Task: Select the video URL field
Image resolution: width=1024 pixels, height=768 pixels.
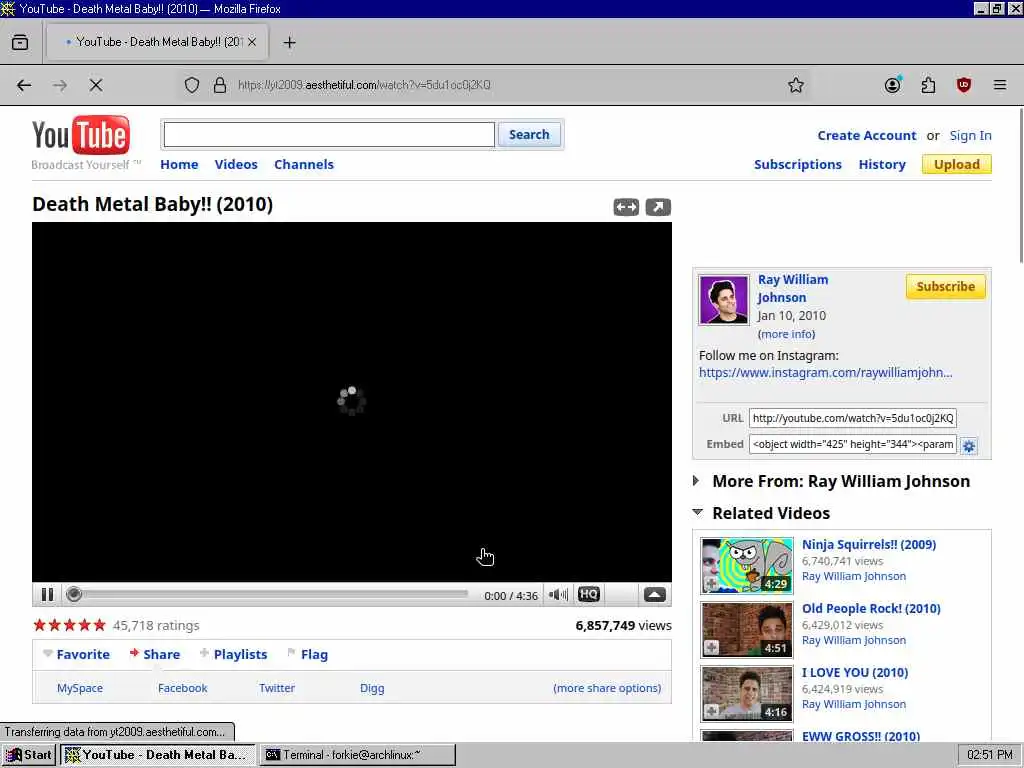Action: 852,418
